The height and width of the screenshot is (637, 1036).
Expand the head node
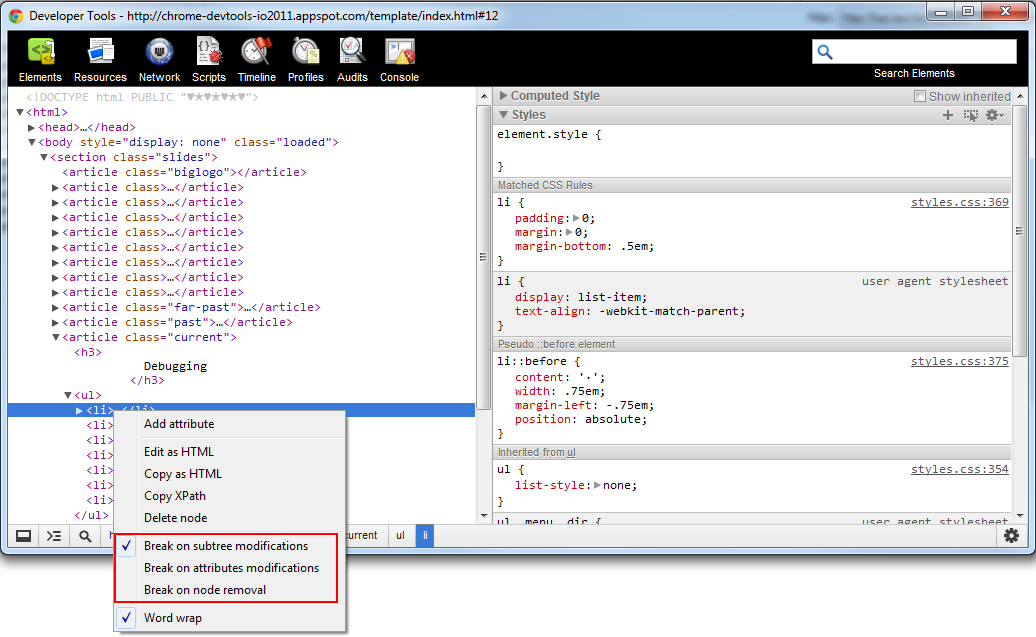(31, 128)
